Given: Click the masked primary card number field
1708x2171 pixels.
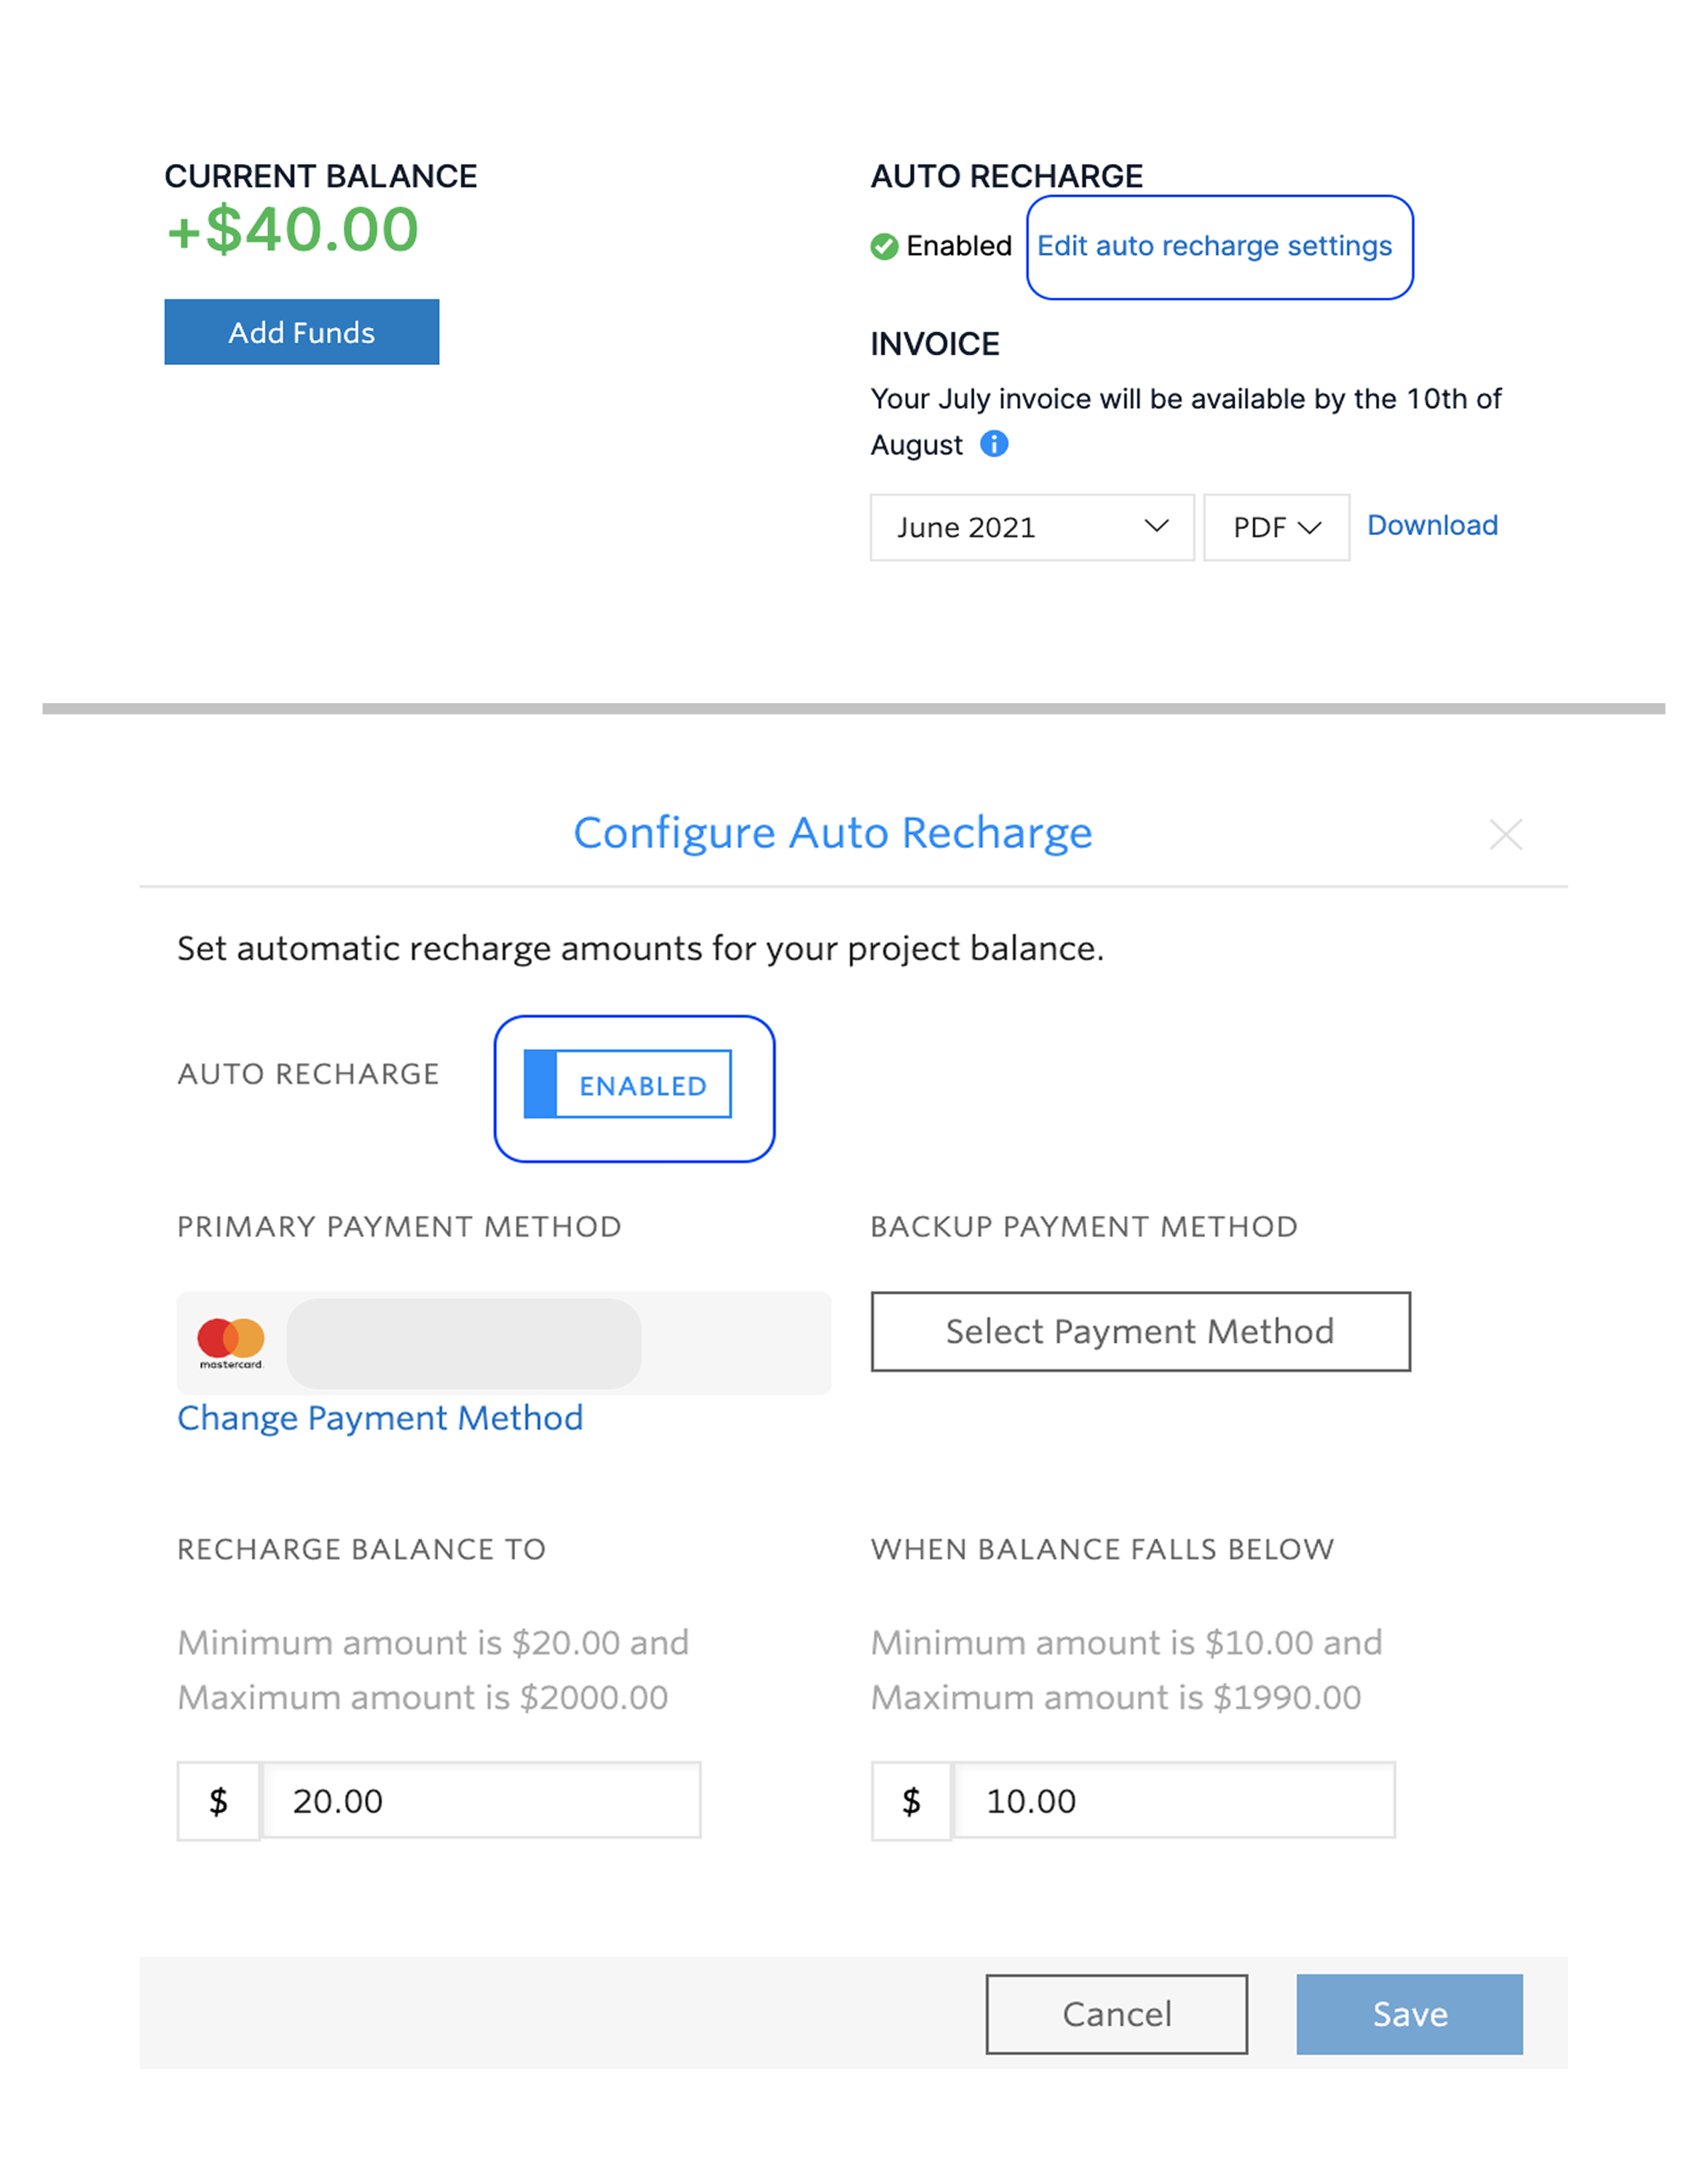Looking at the screenshot, I should (x=464, y=1343).
